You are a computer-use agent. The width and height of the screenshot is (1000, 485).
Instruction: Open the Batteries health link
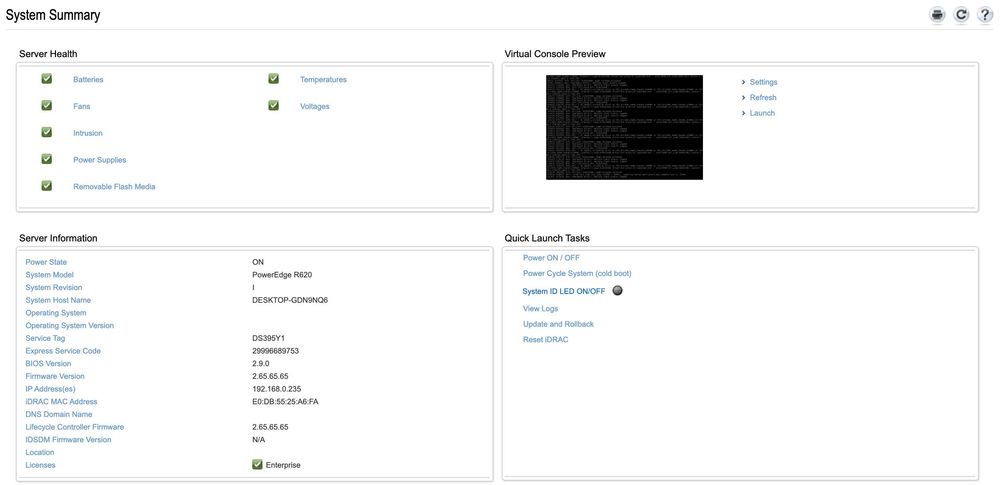(88, 80)
